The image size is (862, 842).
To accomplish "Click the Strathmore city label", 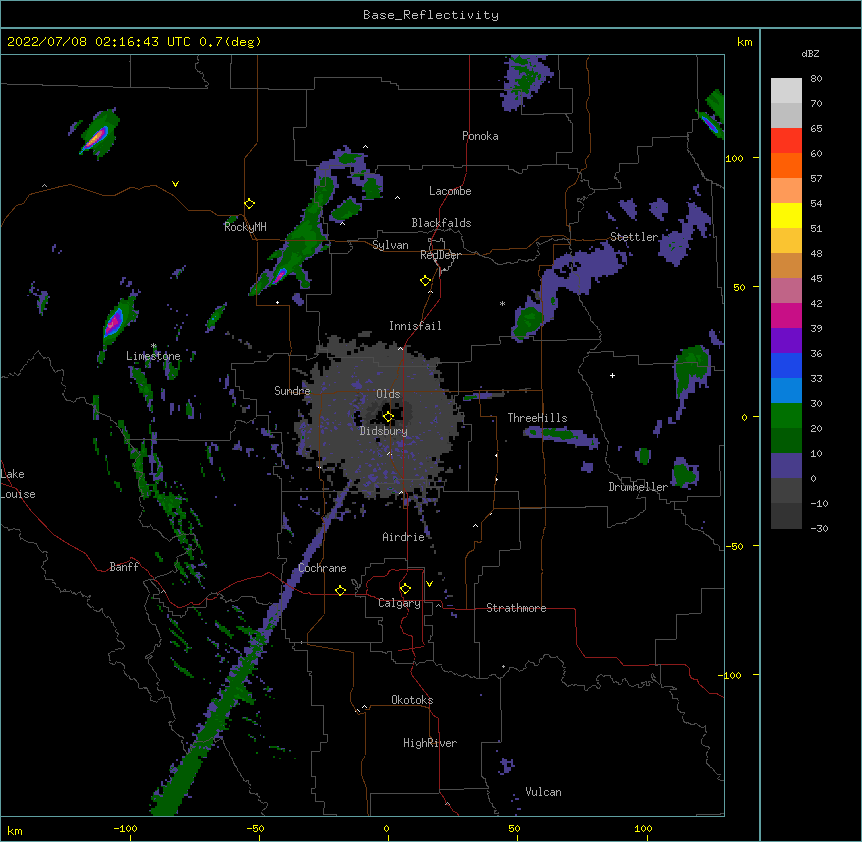I will (516, 608).
